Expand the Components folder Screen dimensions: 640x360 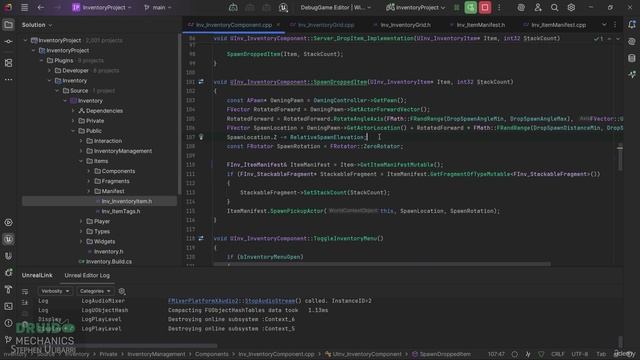pyautogui.click(x=89, y=171)
